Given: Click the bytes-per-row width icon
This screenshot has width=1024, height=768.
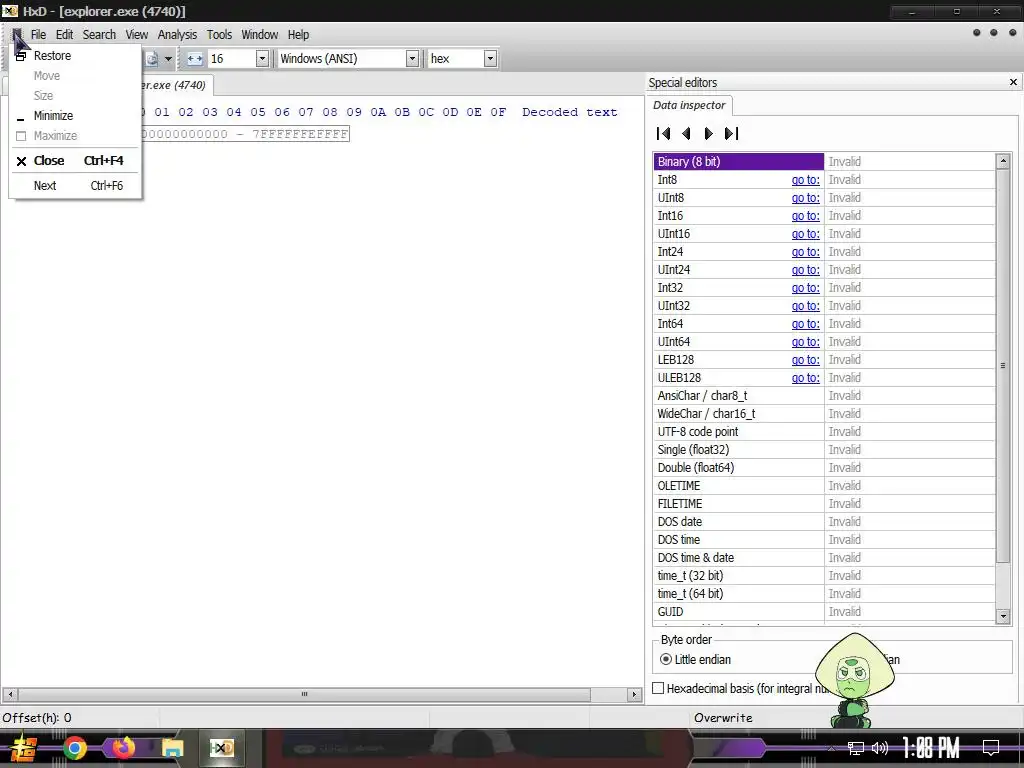Looking at the screenshot, I should click(x=195, y=59).
